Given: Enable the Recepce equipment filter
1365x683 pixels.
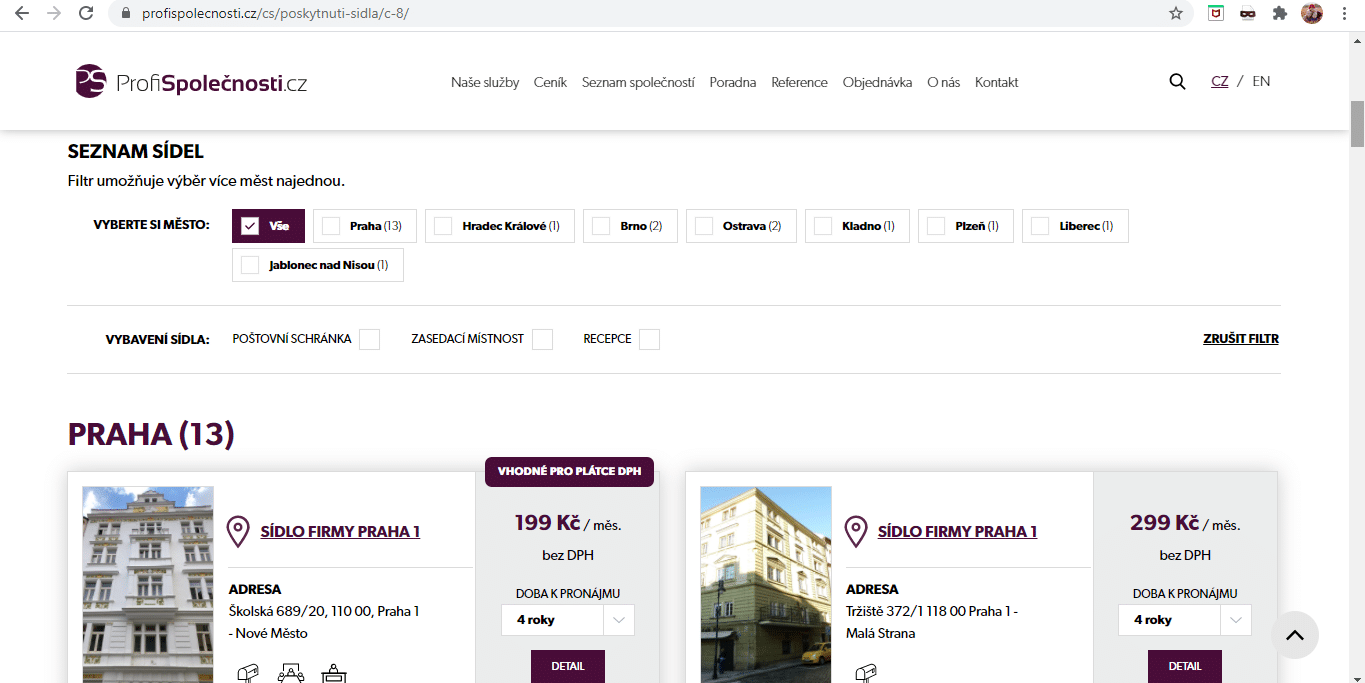Looking at the screenshot, I should pos(649,339).
